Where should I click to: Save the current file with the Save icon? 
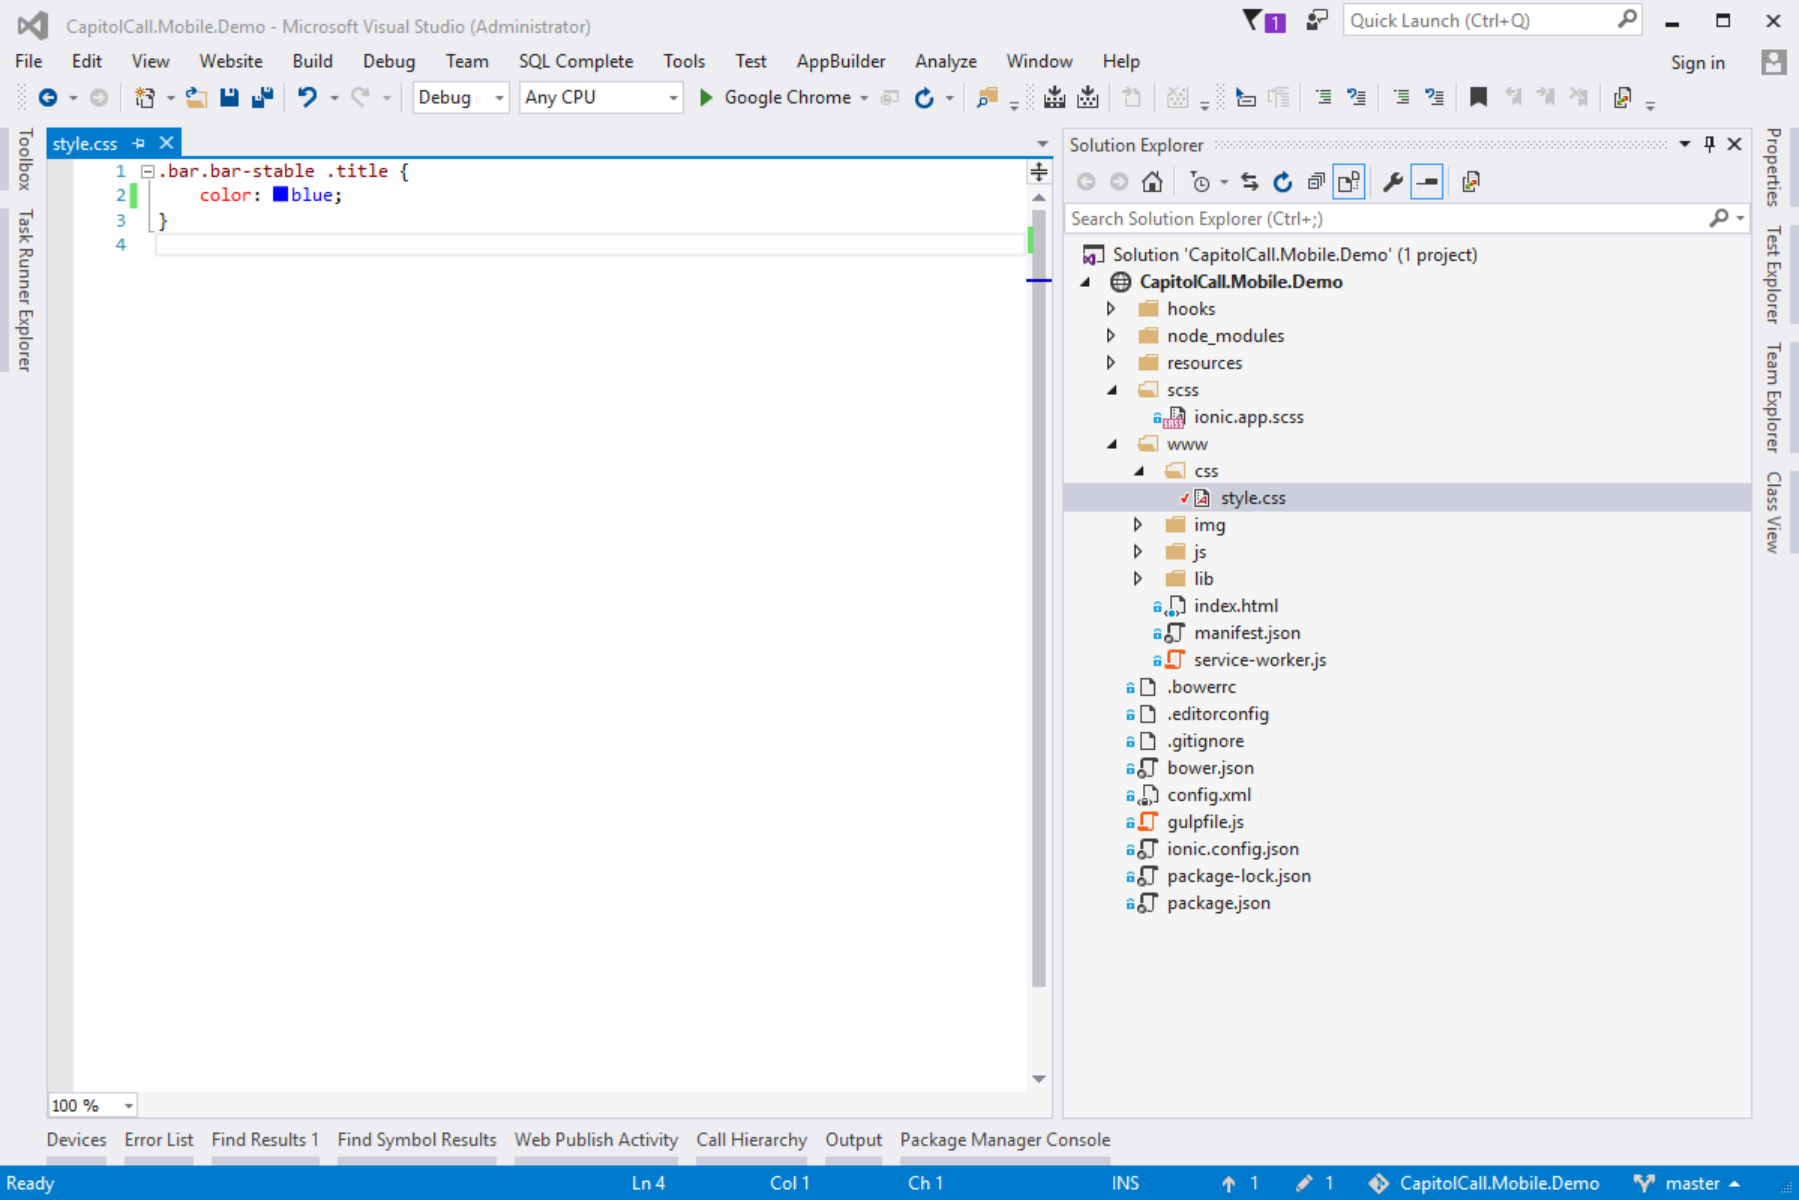[229, 97]
